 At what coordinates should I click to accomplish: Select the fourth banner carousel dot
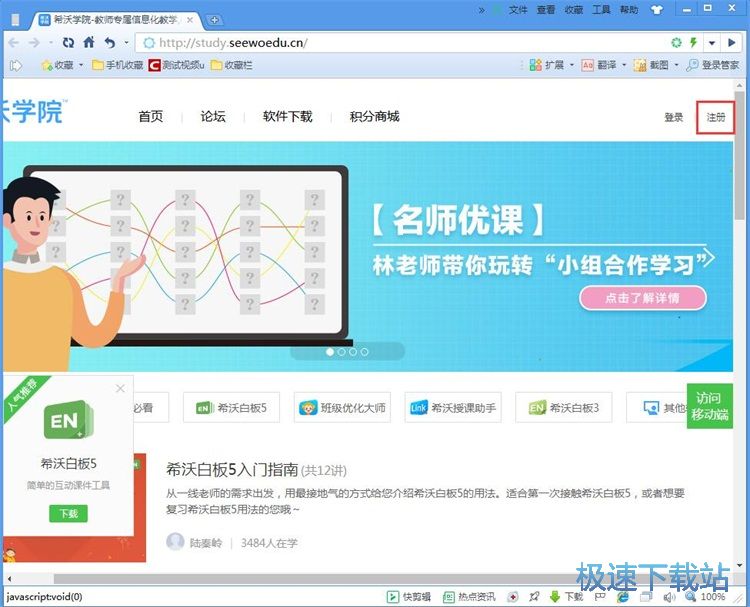(x=364, y=352)
